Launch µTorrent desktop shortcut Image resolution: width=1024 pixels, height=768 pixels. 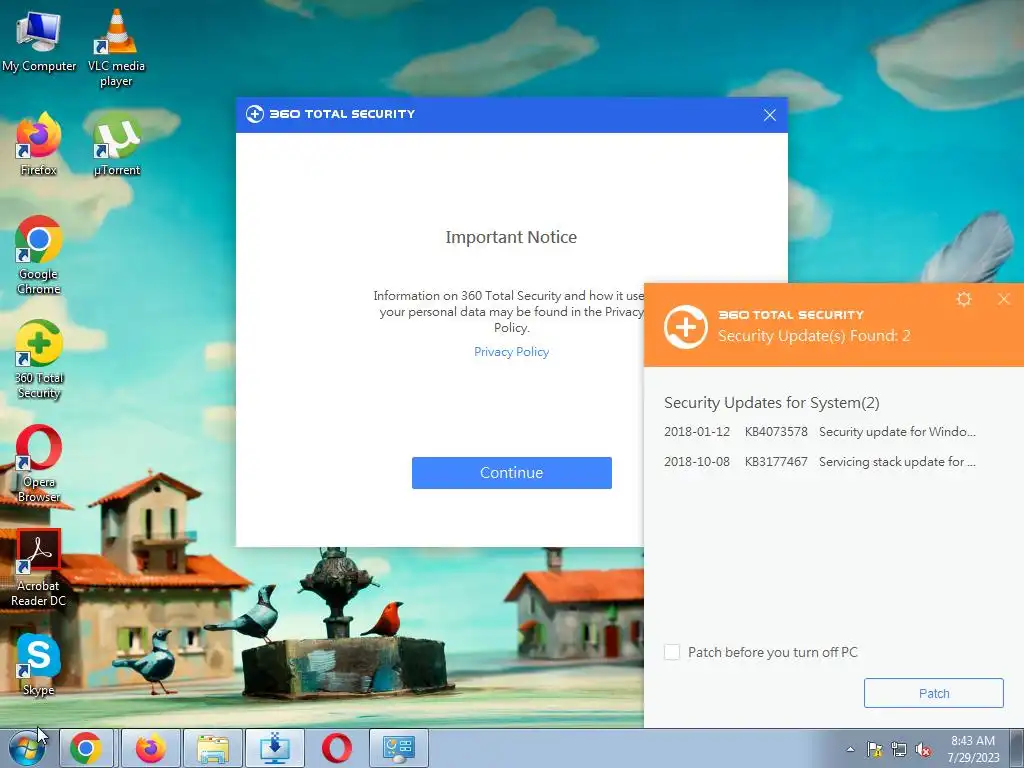point(116,144)
